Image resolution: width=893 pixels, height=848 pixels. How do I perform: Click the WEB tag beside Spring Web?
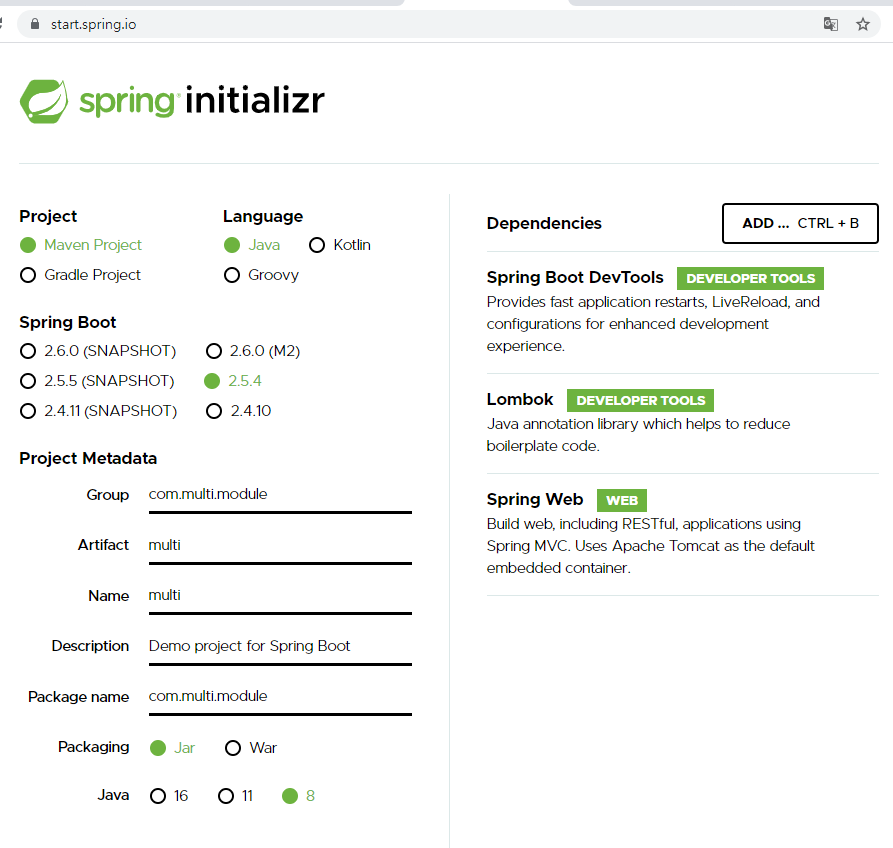(x=622, y=501)
